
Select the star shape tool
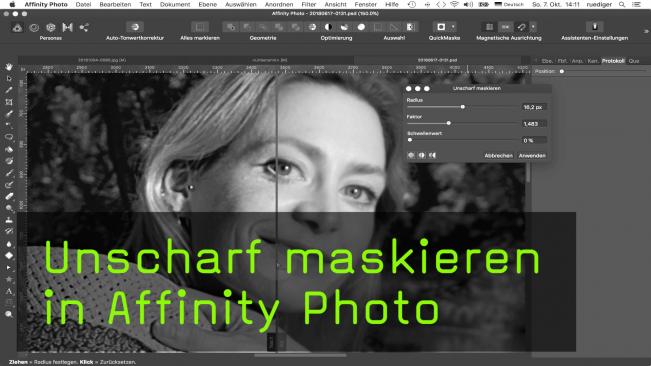9,279
